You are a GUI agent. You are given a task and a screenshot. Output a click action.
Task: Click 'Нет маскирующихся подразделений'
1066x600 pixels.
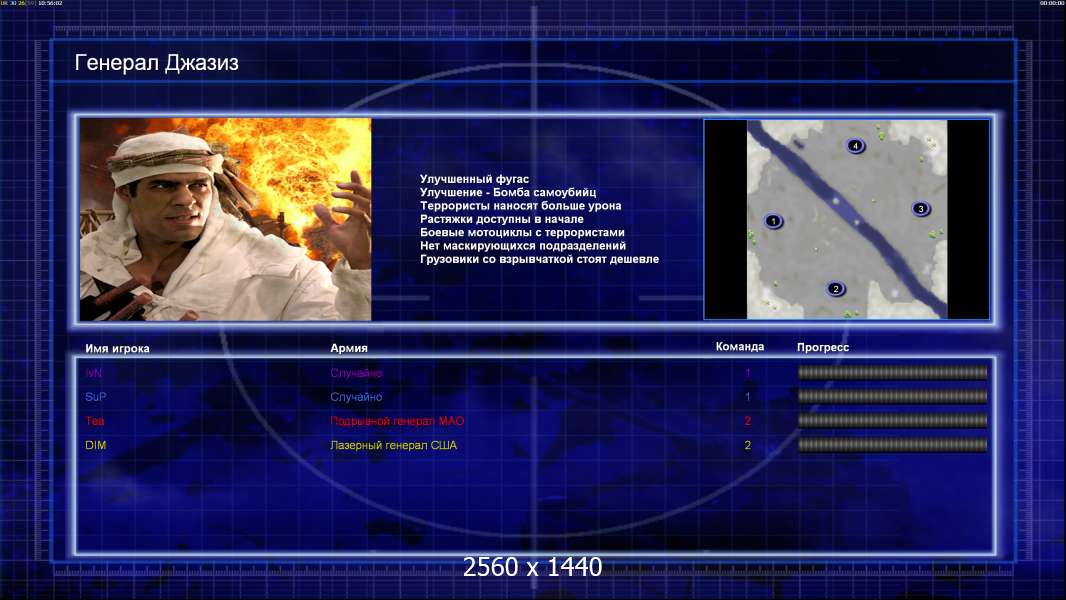[523, 245]
